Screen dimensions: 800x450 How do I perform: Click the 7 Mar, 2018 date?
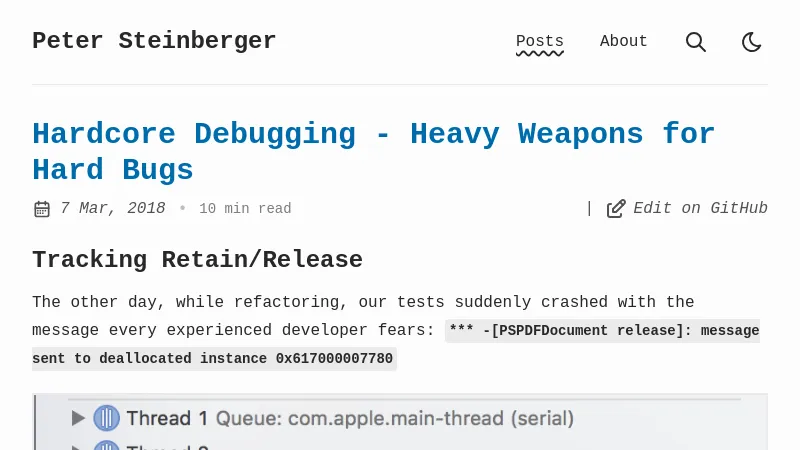(112, 208)
